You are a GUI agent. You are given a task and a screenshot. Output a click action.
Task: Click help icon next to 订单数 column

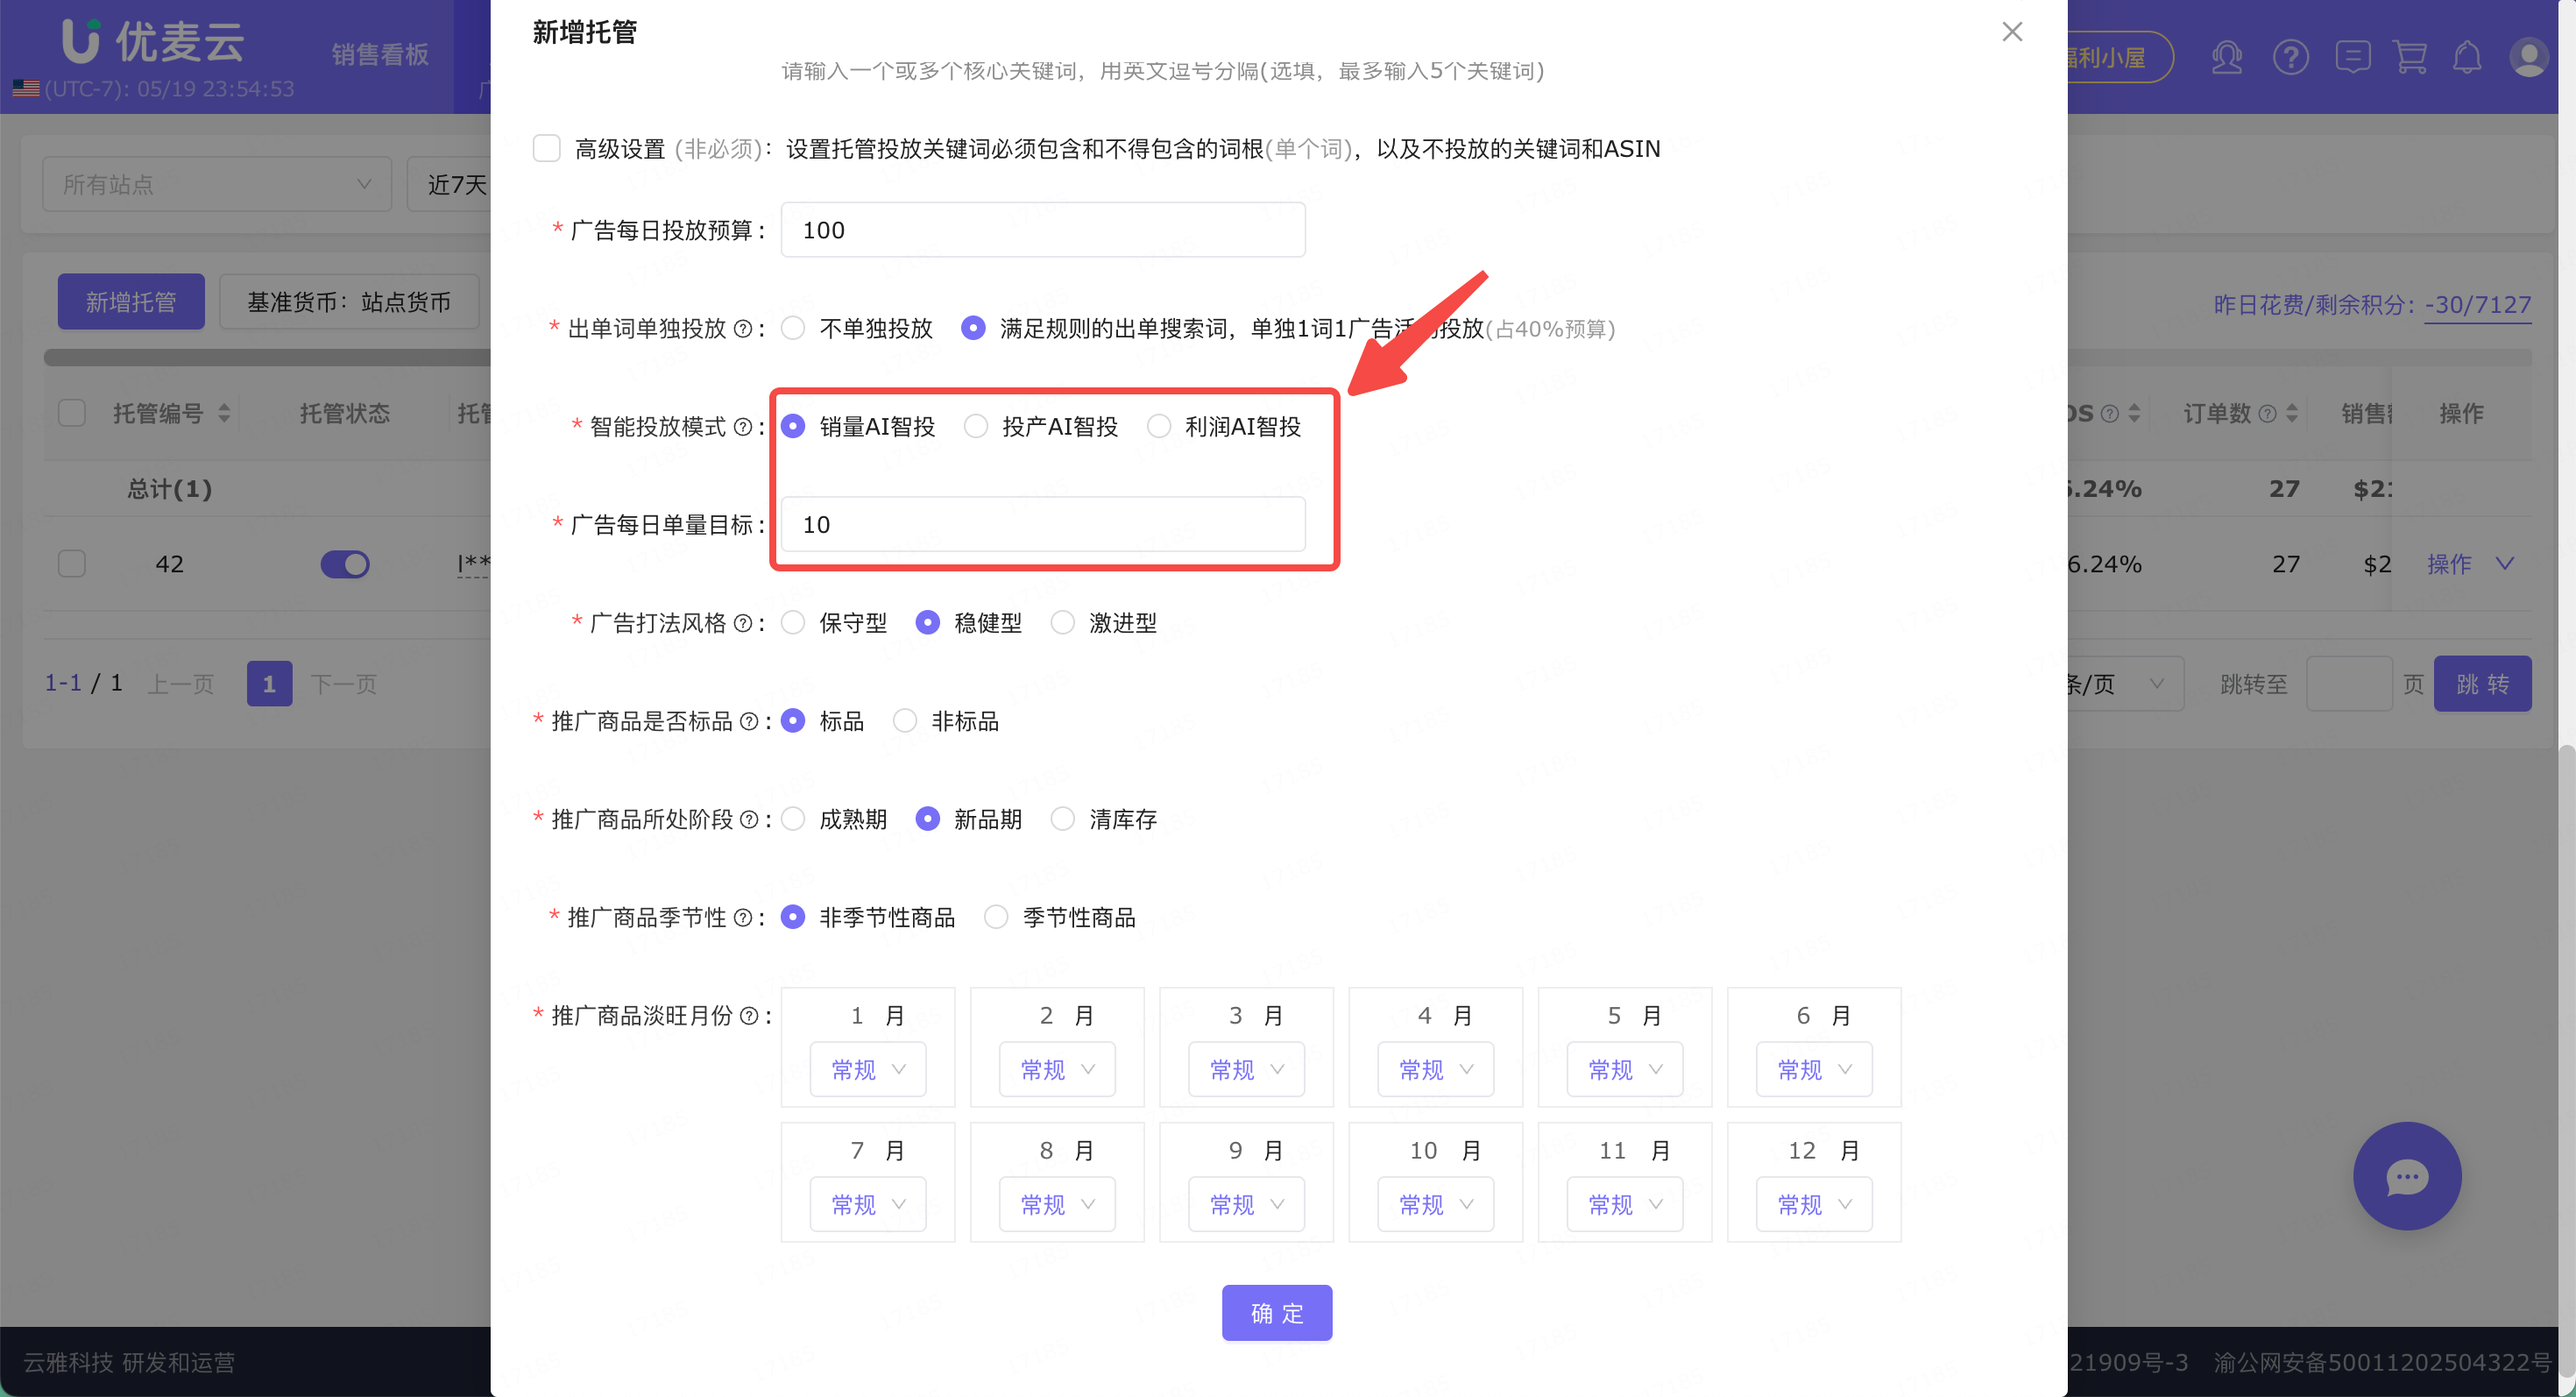coord(2268,413)
